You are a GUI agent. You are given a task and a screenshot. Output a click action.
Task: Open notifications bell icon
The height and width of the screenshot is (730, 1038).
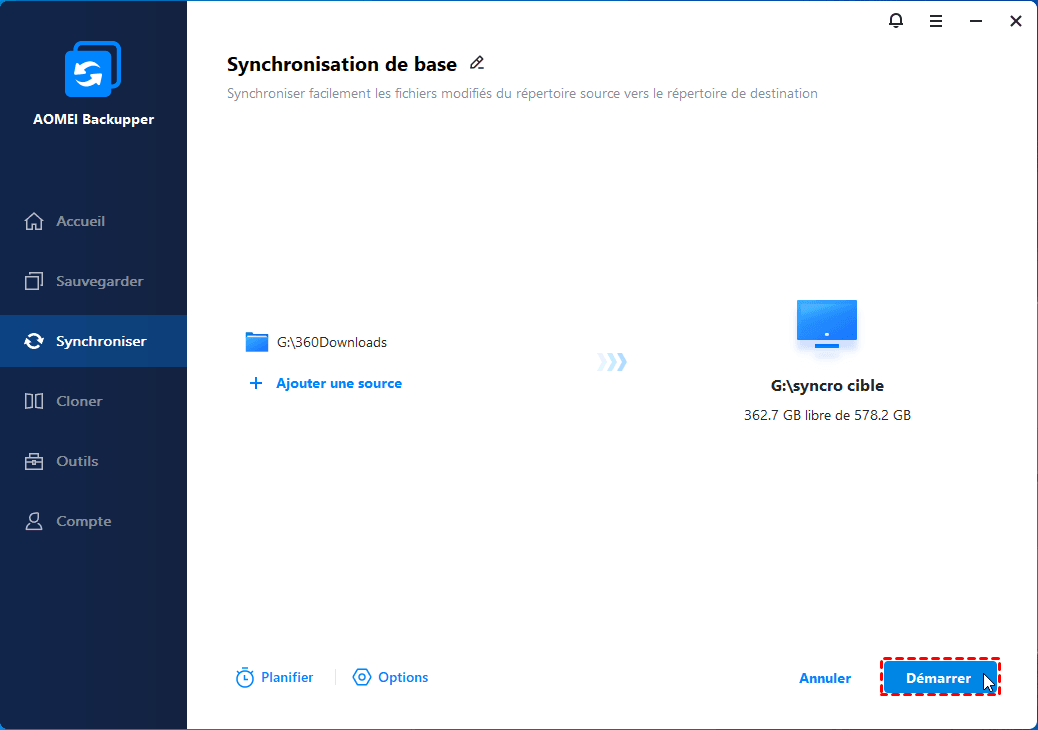point(896,21)
